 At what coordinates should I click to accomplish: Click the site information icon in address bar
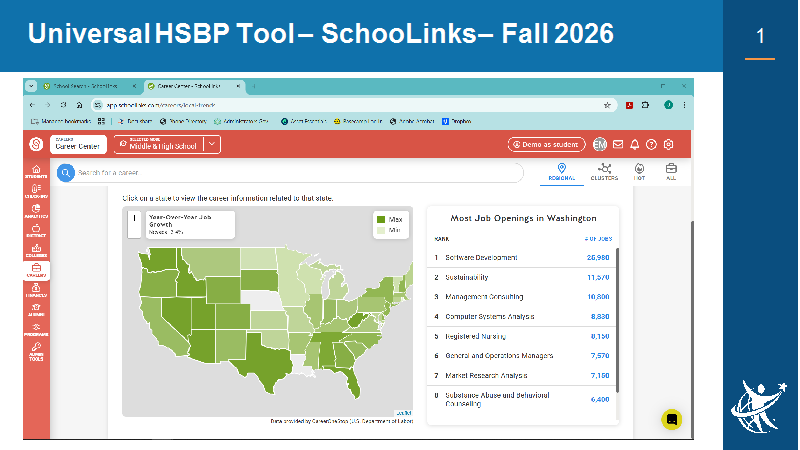tap(98, 105)
